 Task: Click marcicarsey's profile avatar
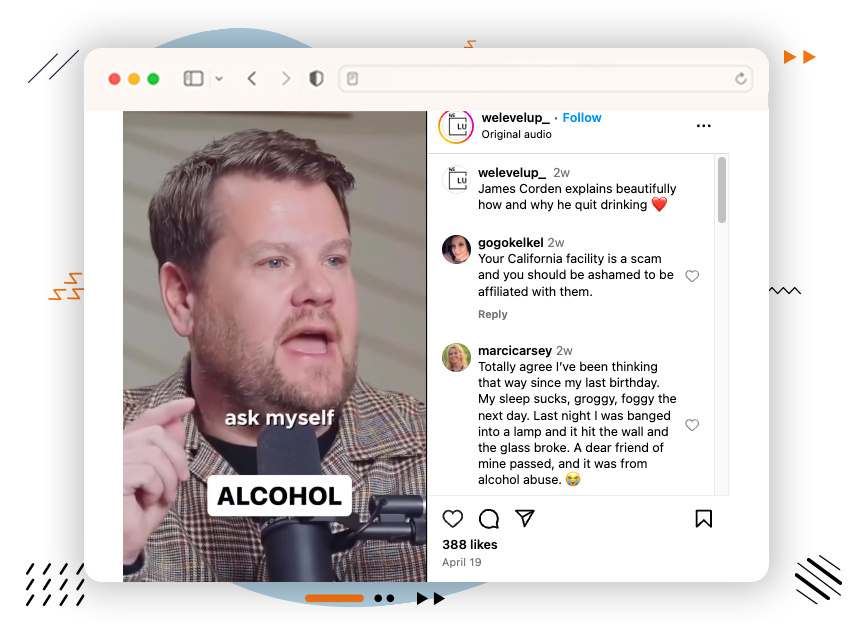(x=457, y=357)
